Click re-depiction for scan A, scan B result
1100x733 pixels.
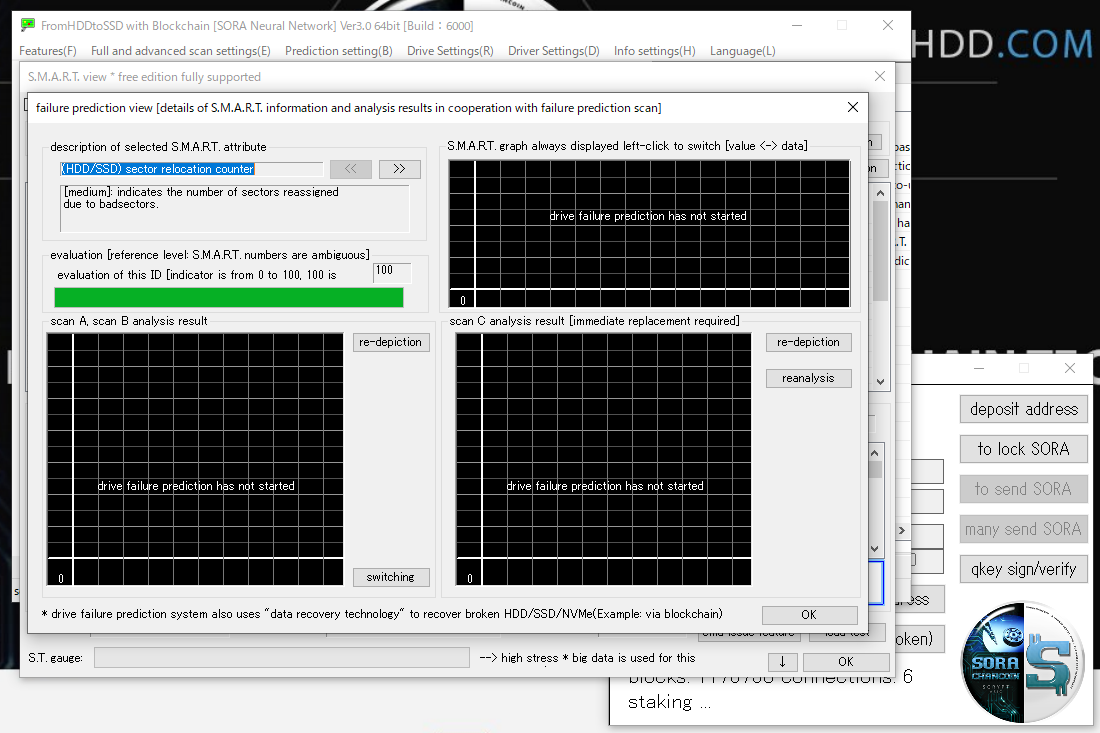(x=391, y=342)
